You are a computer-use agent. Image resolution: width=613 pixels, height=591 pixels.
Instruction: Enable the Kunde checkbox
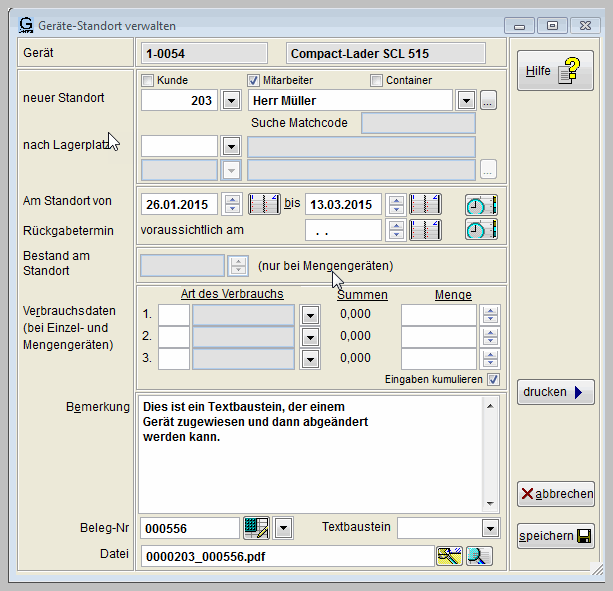(x=148, y=81)
